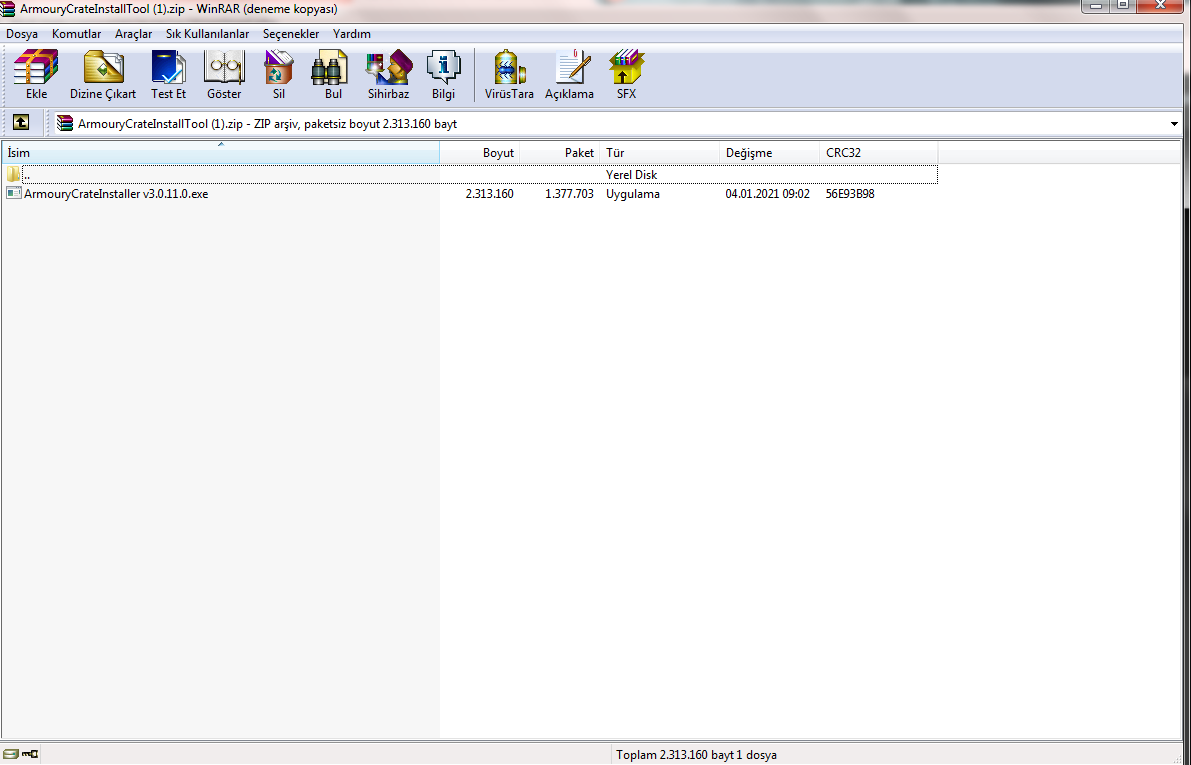1191x765 pixels.
Task: Click the Ekle (Add) toolbar icon
Action: pos(36,74)
